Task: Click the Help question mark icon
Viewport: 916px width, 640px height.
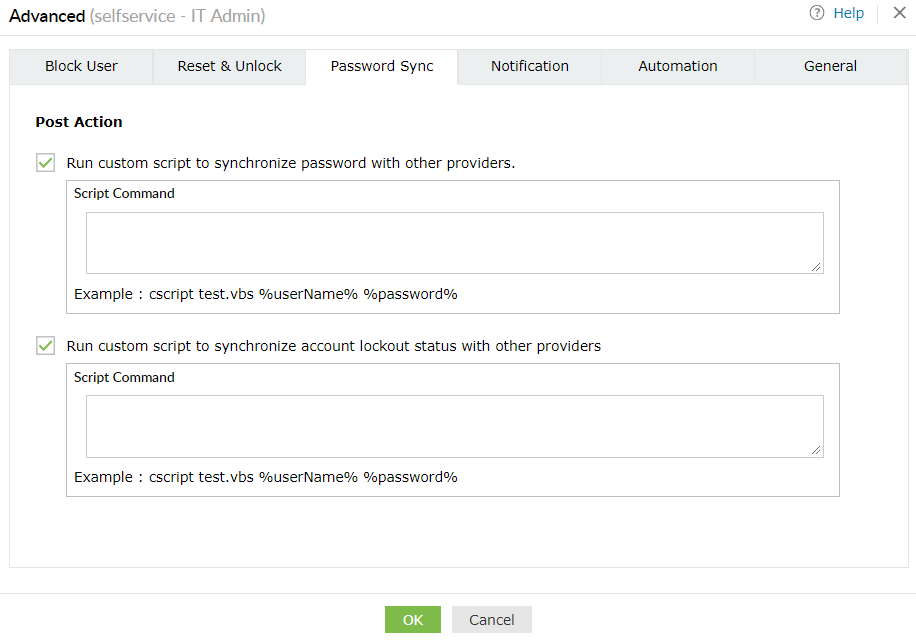Action: (817, 13)
